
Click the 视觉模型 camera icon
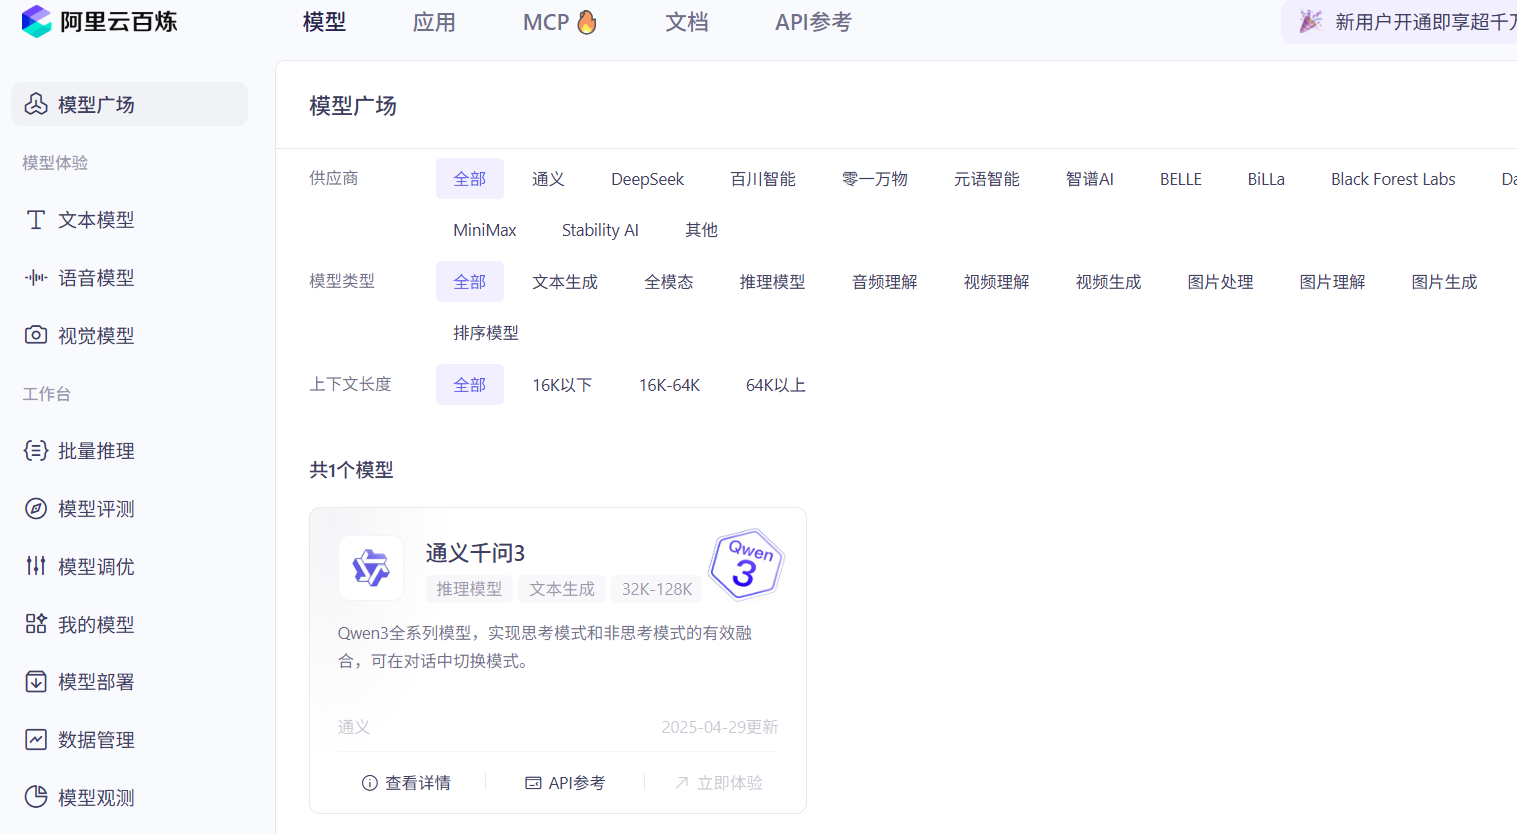point(36,335)
